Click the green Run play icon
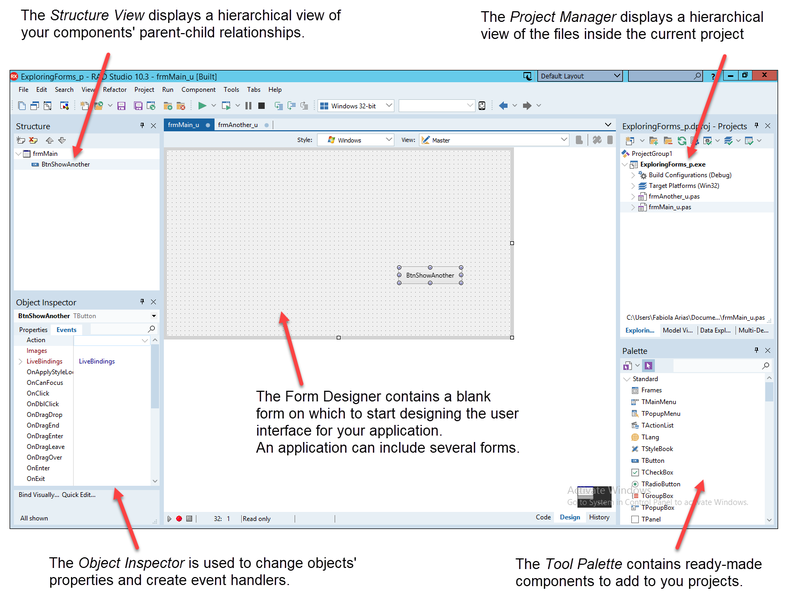This screenshot has height=600, width=792. [202, 106]
